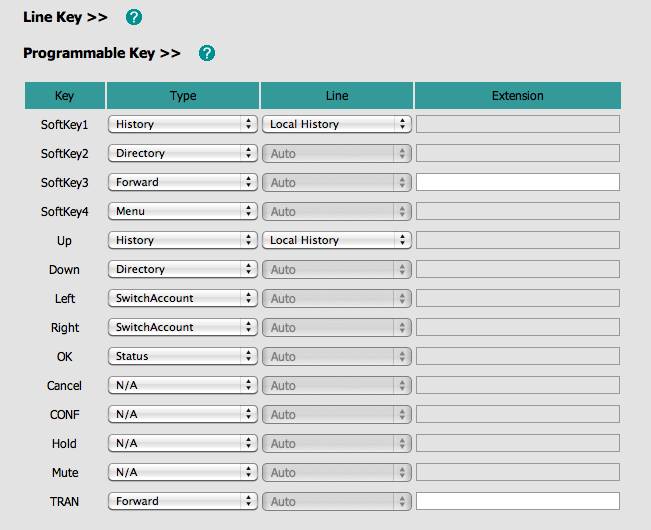Click Down key Auto Line dropdown

(337, 269)
